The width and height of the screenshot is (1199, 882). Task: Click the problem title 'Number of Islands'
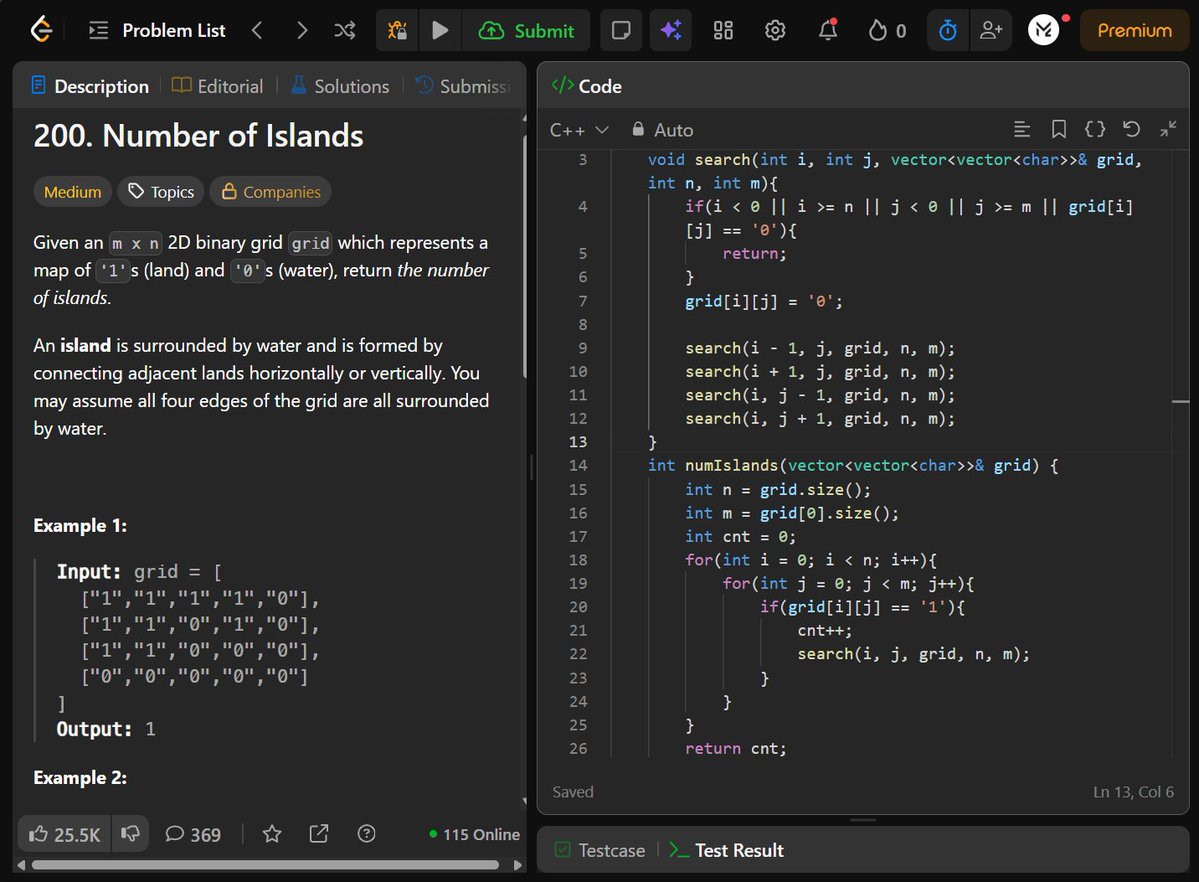198,136
